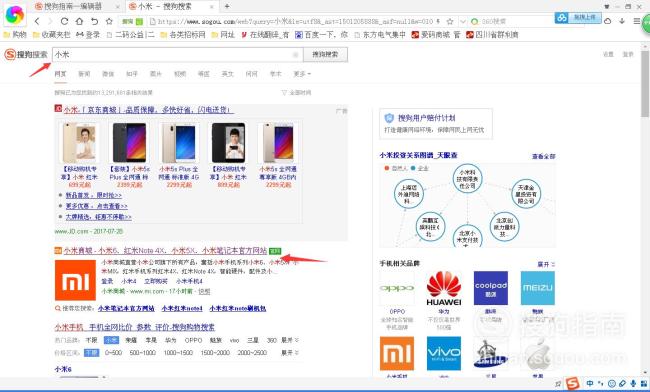Click the cloud icon in browser toolbar
The image size is (650, 392).
pos(608,21)
